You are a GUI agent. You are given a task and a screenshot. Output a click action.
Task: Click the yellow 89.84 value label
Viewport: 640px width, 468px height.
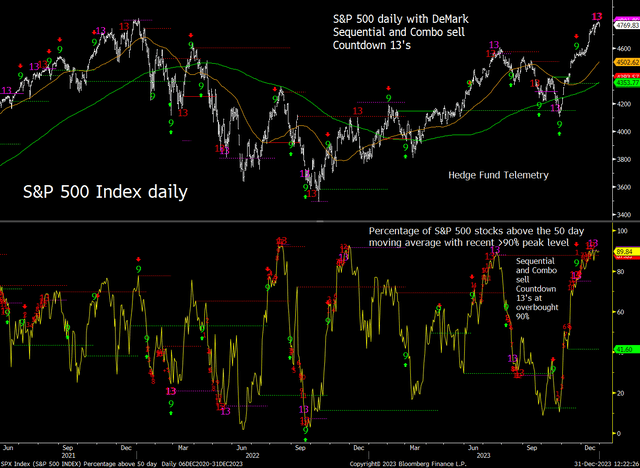coord(627,253)
